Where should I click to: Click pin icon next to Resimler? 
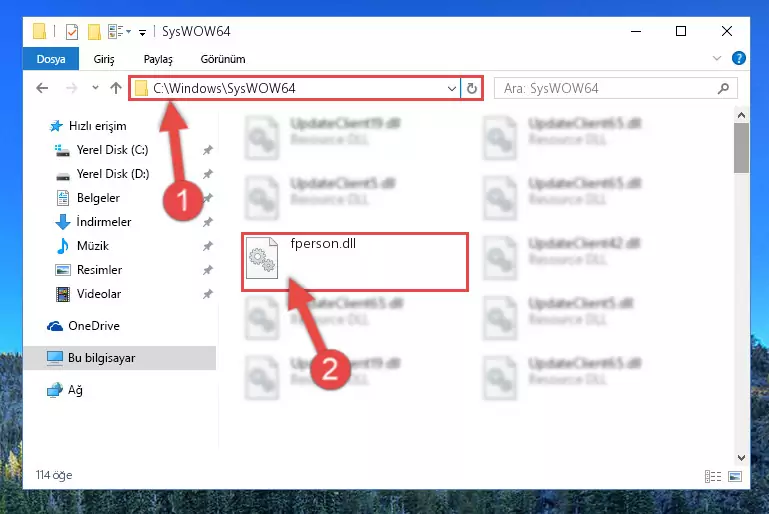208,270
